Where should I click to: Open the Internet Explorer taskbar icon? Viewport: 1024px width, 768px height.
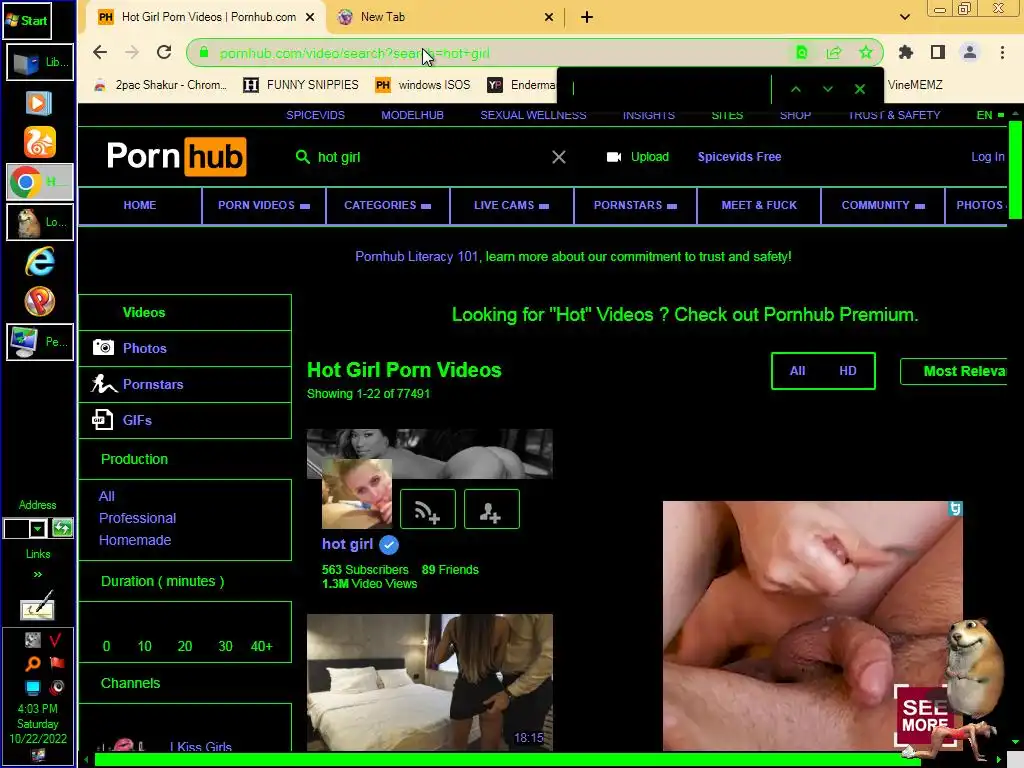[39, 261]
